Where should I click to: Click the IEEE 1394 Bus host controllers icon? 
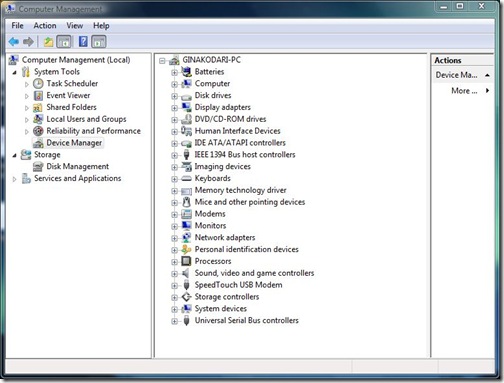[x=186, y=154]
